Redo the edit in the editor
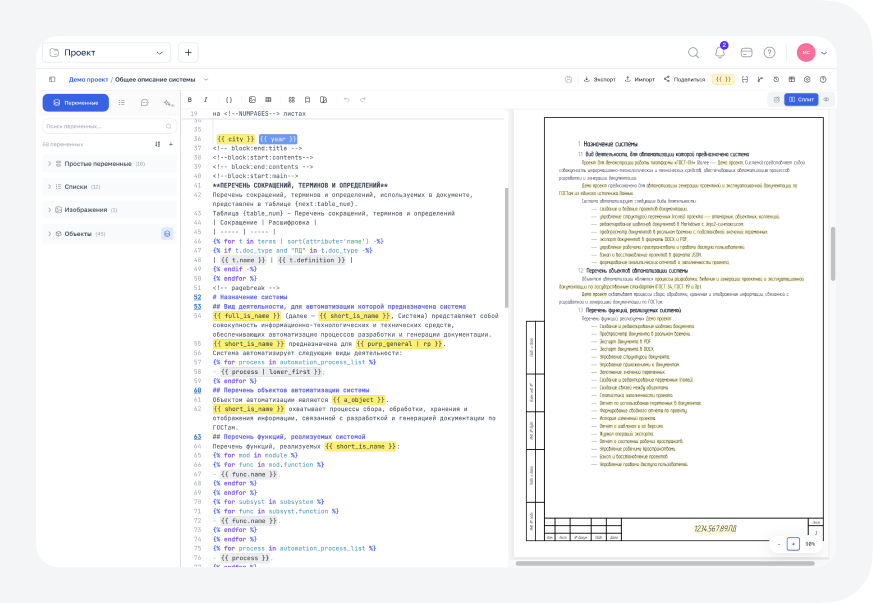 point(362,100)
